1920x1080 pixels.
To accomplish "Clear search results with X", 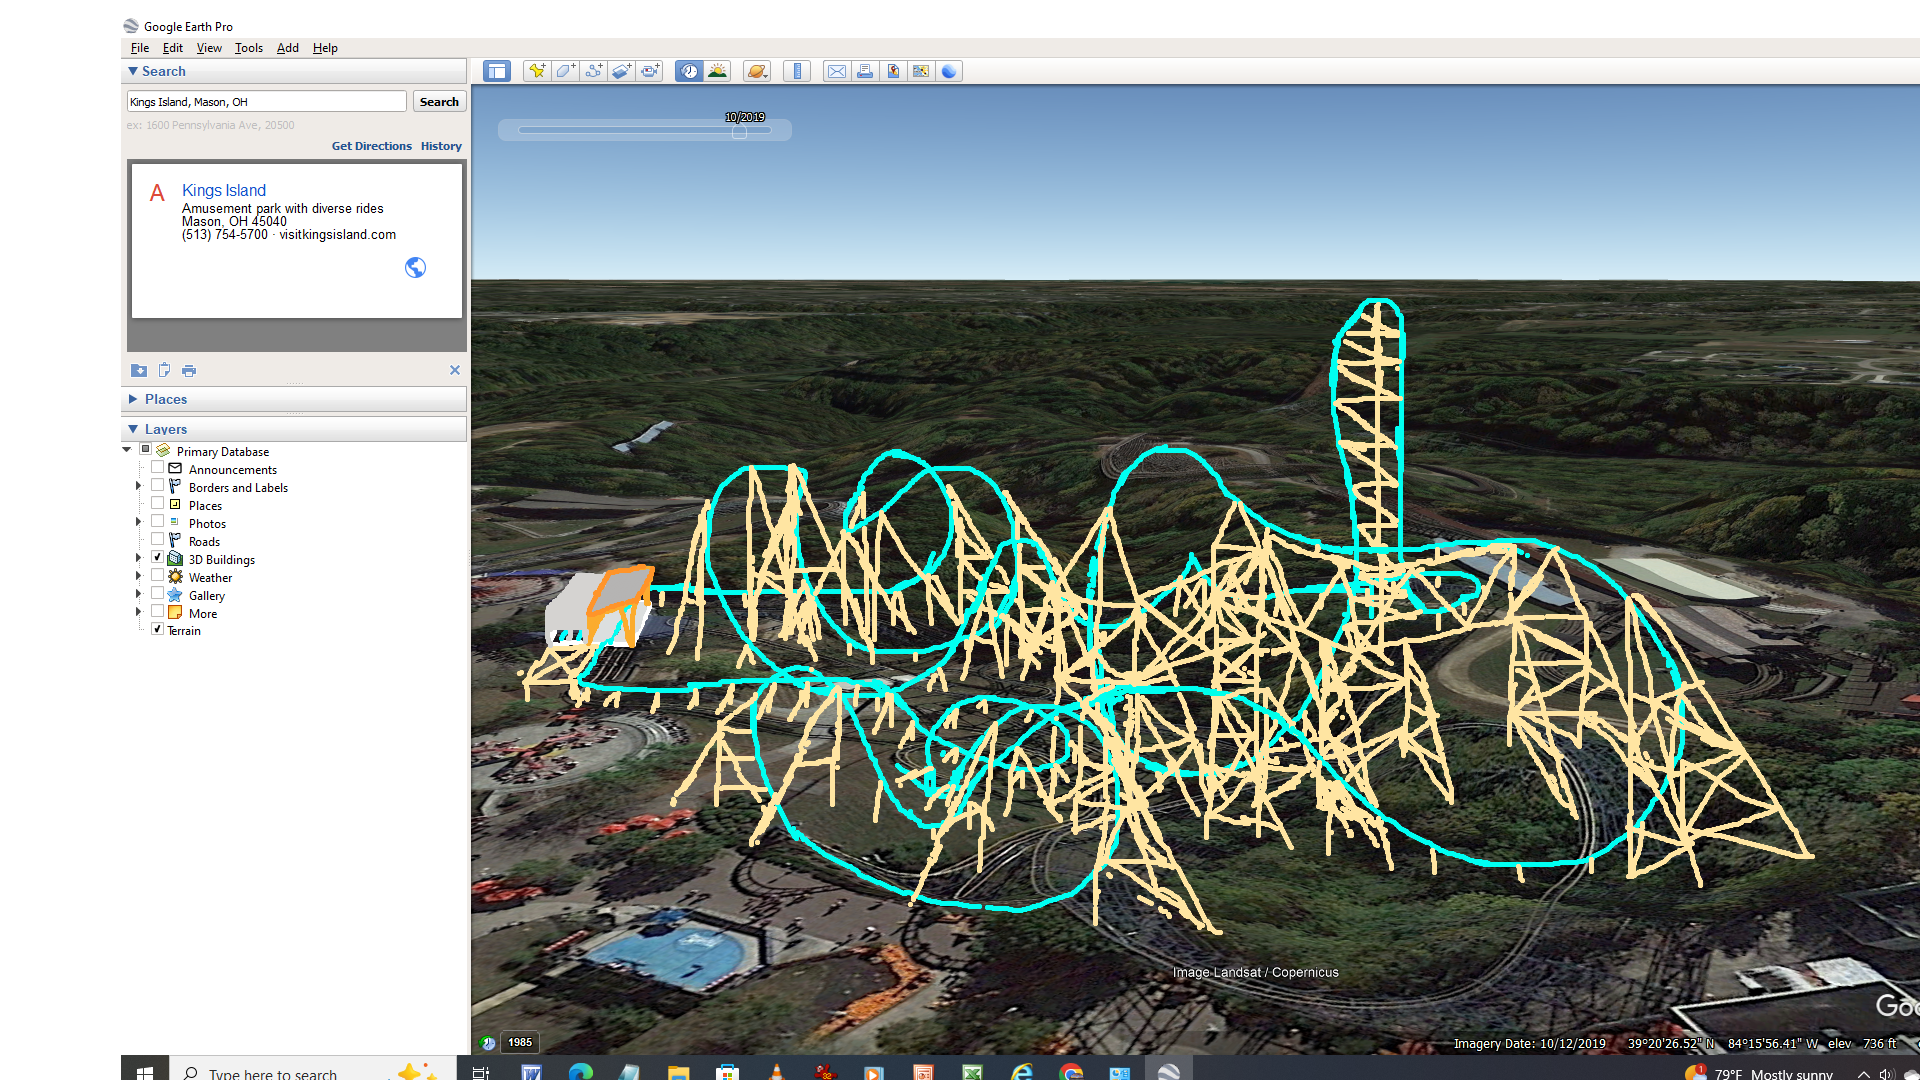I will [x=455, y=370].
